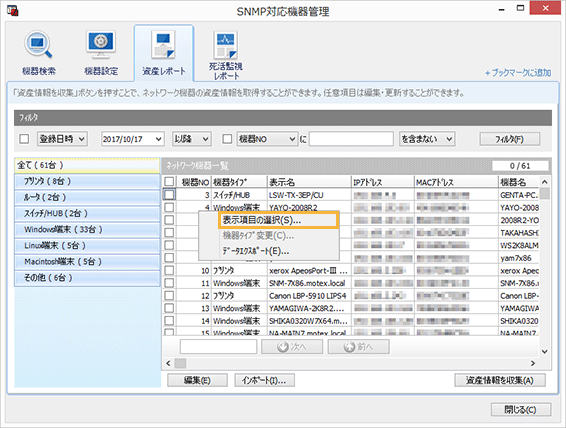Tick the select-all checkbox in table header
566x428 pixels.
tap(169, 182)
